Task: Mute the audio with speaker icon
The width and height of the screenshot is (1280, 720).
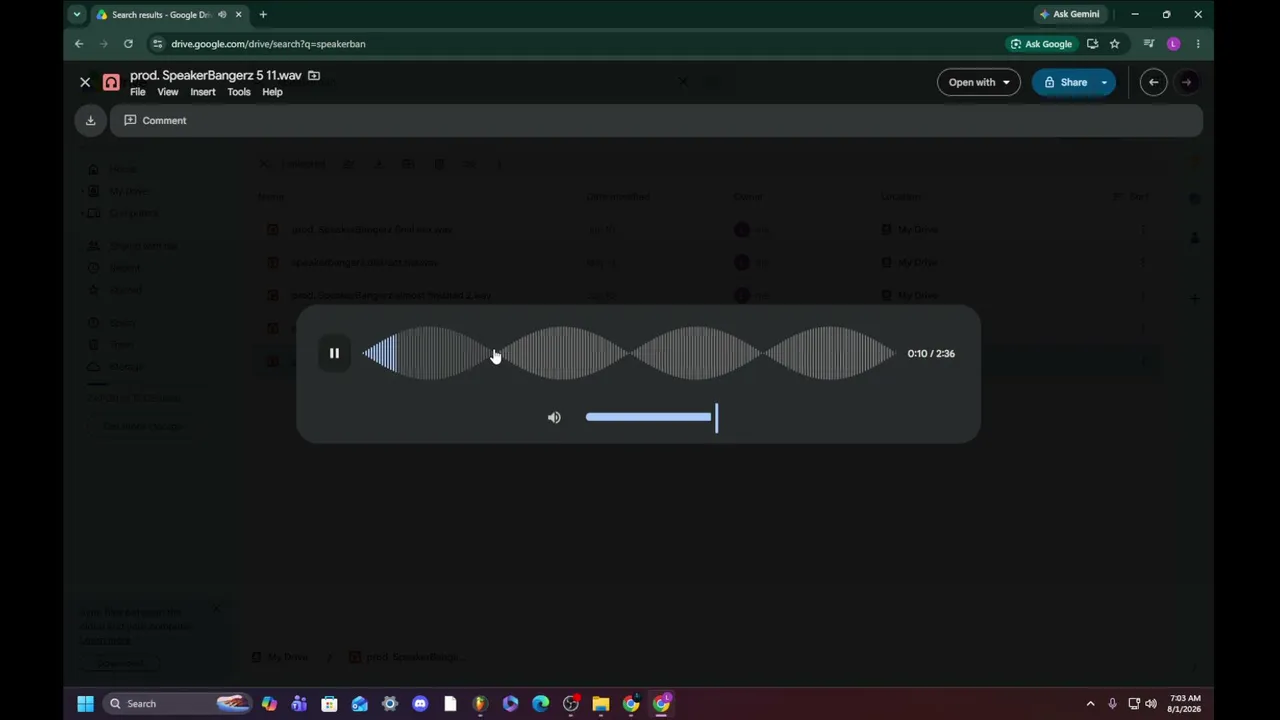Action: pos(554,417)
